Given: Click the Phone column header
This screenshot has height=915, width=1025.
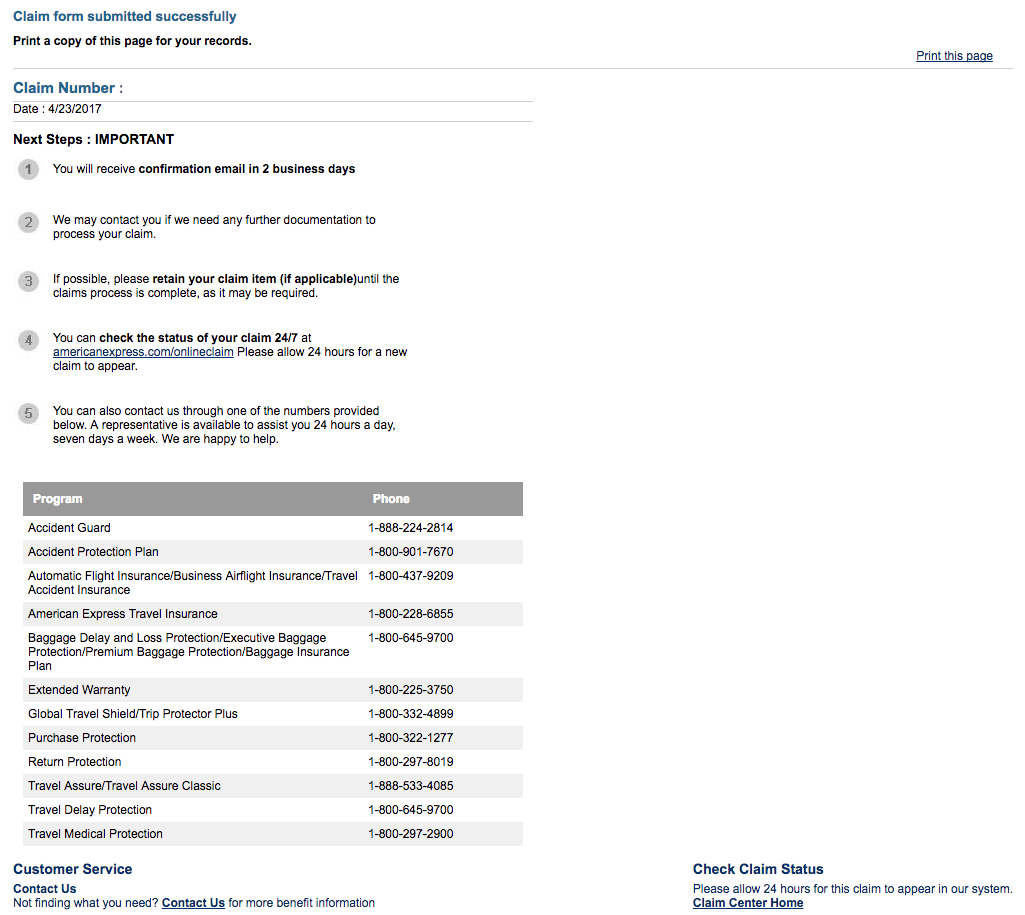Looking at the screenshot, I should (x=391, y=499).
